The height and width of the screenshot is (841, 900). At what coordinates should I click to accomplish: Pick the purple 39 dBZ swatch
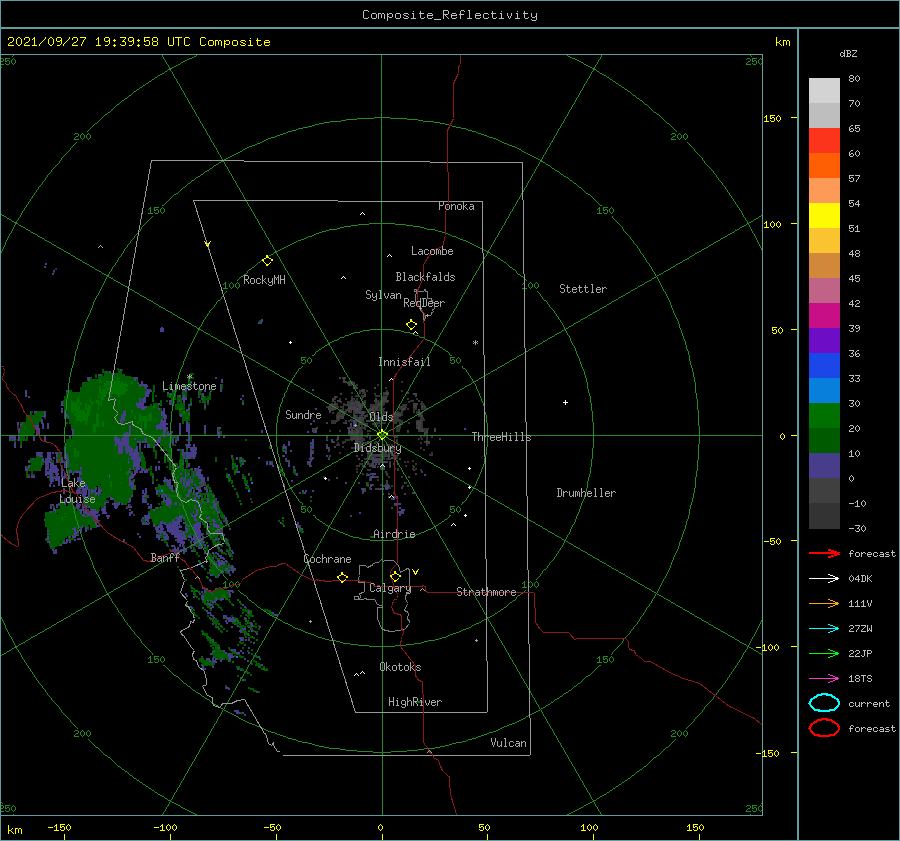click(x=824, y=340)
